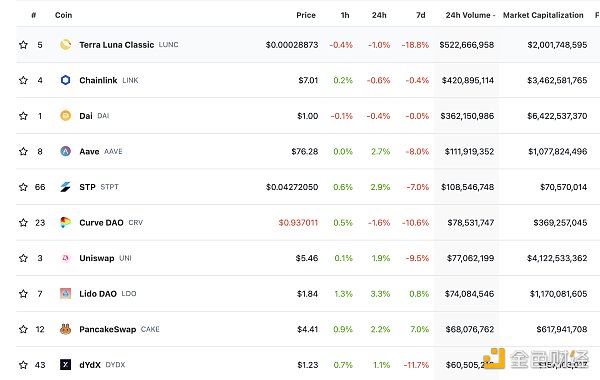Viewport: 600px width, 380px height.
Task: Sort by the 24h Volume column header
Action: 470,15
